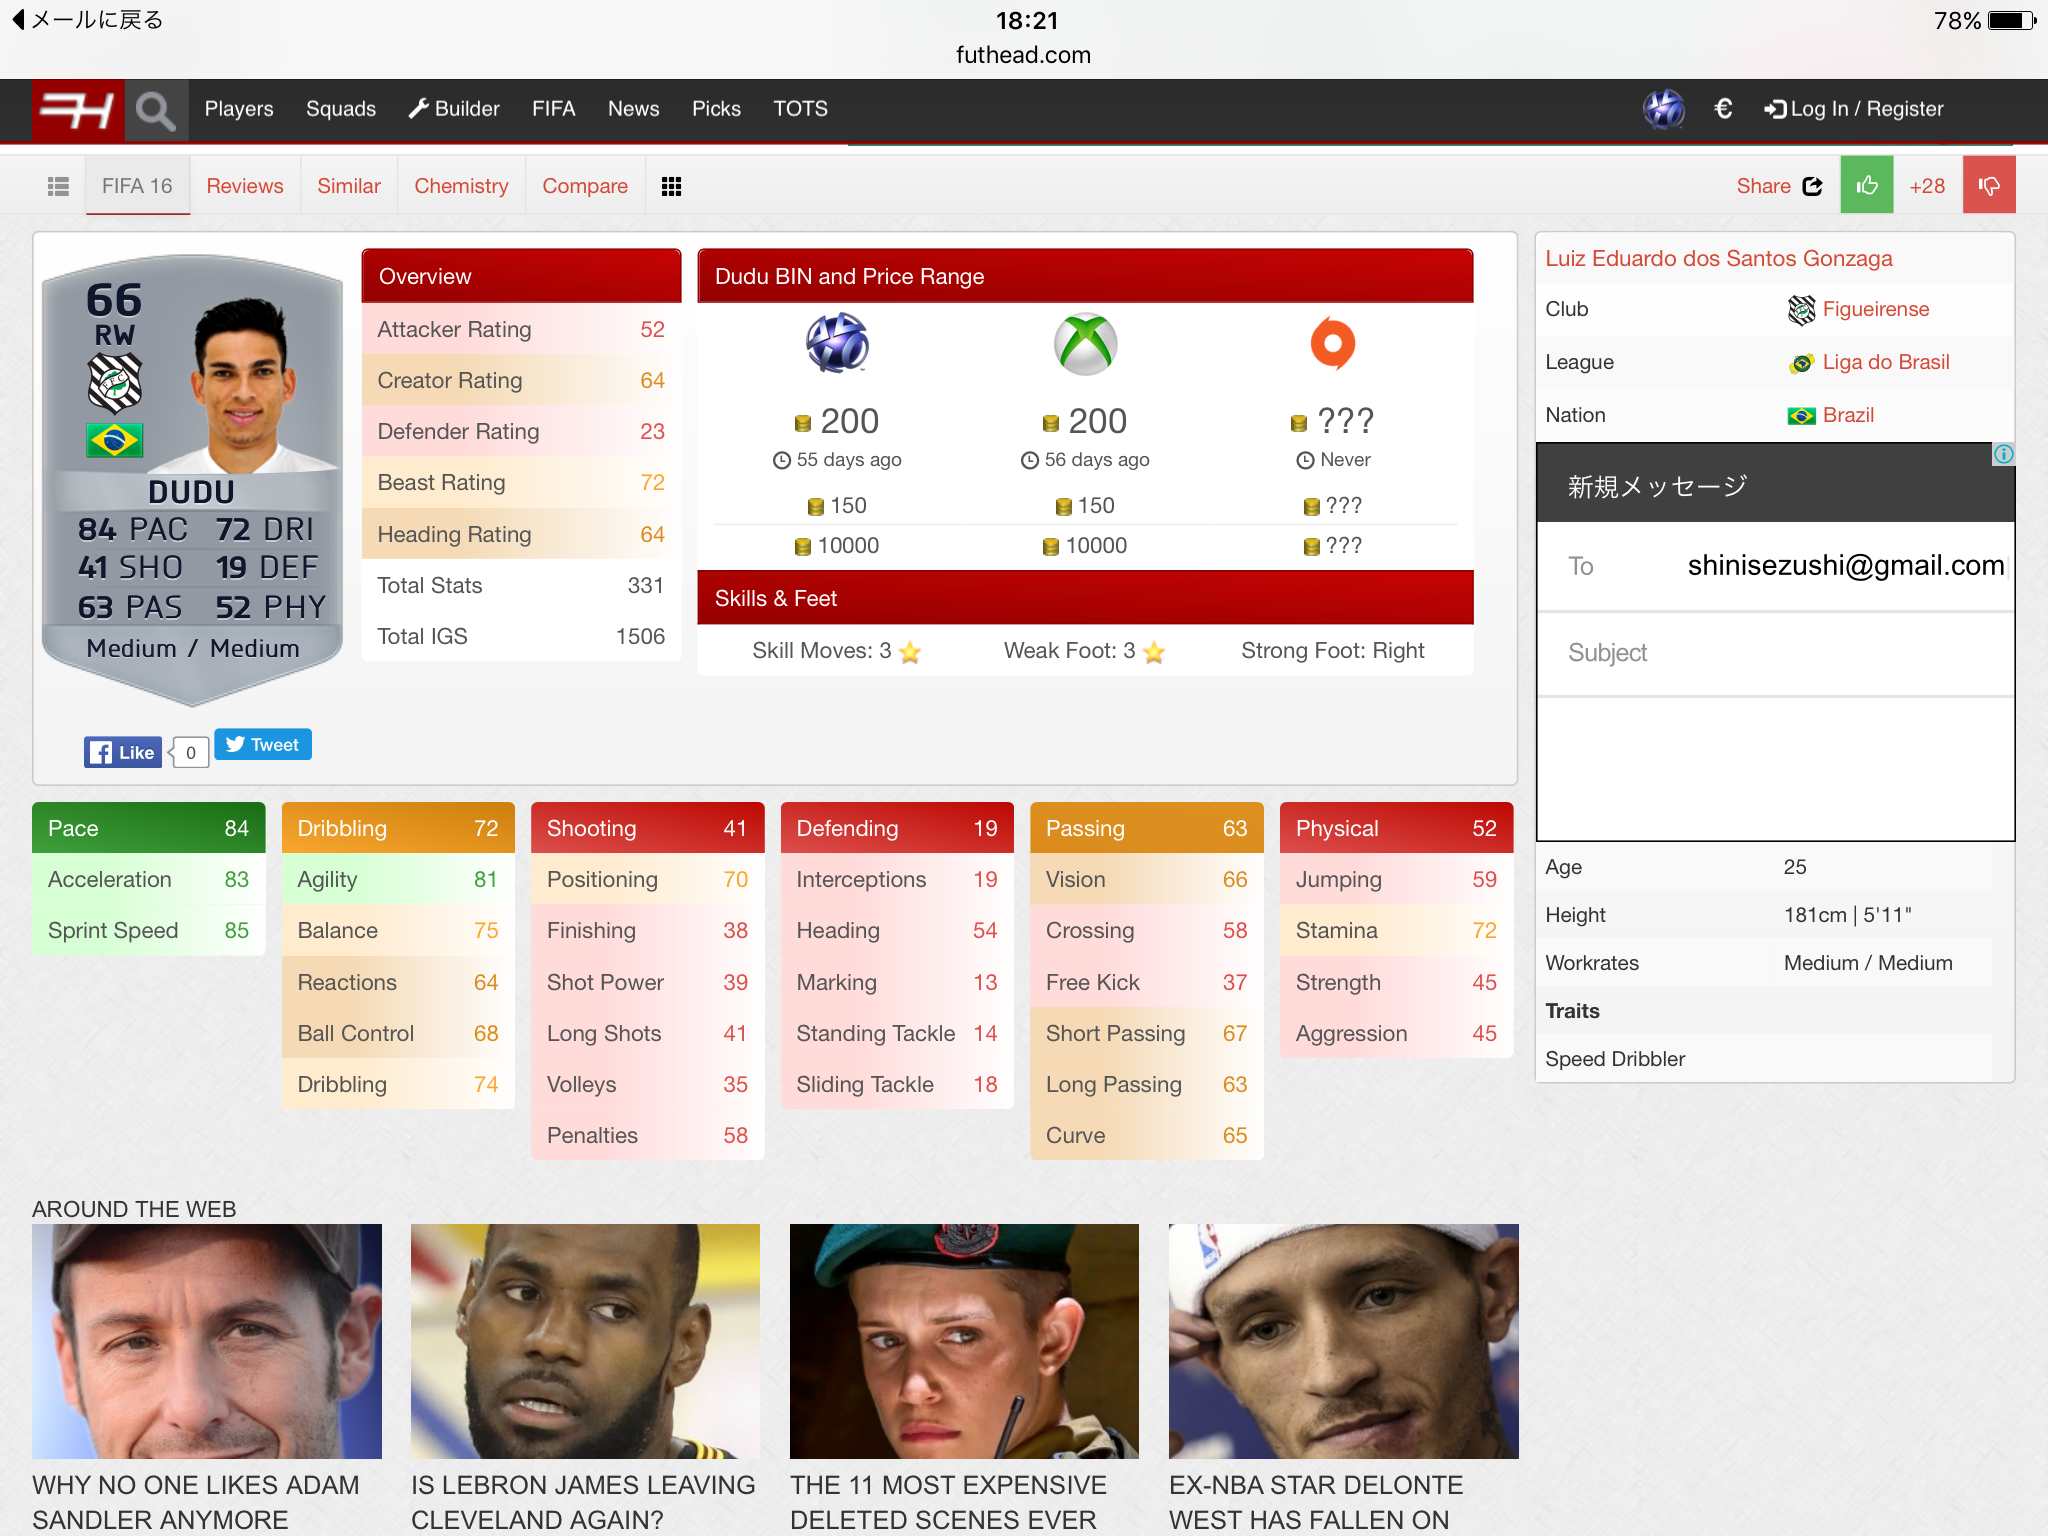2048x1536 pixels.
Task: Click the Sprint Speed stat row
Action: point(149,930)
